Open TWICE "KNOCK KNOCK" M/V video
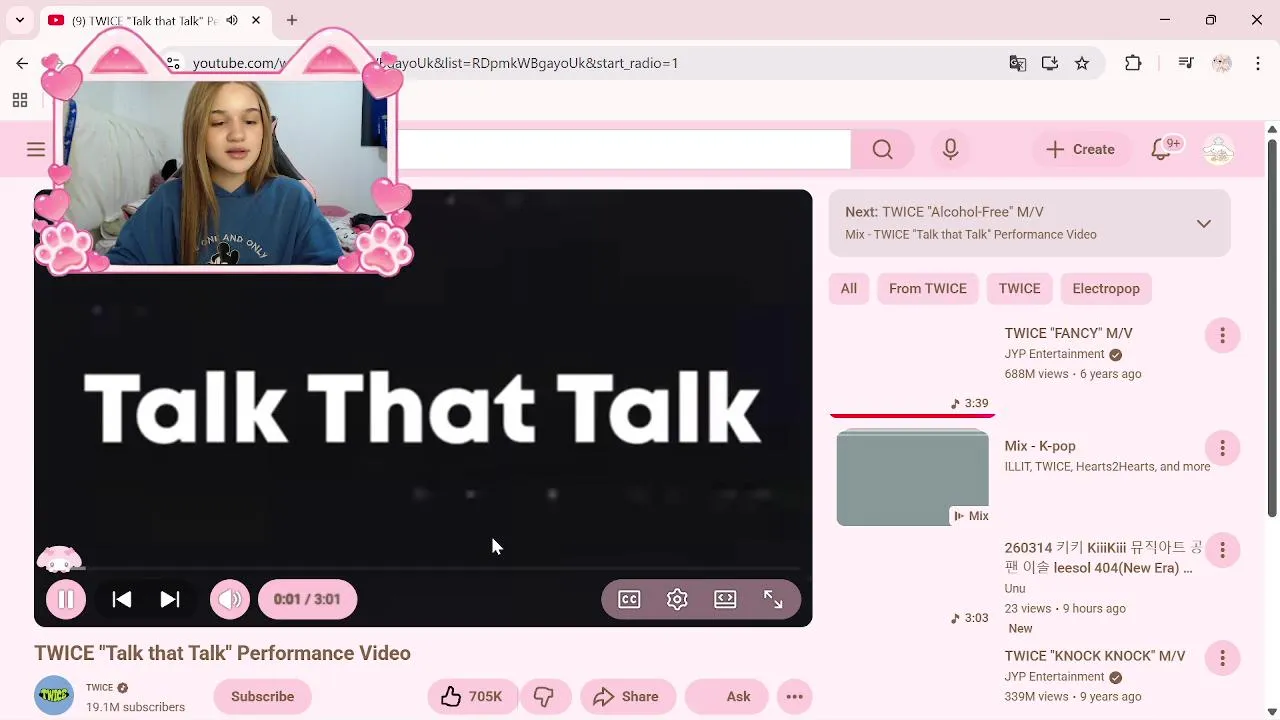 pyautogui.click(x=1094, y=656)
